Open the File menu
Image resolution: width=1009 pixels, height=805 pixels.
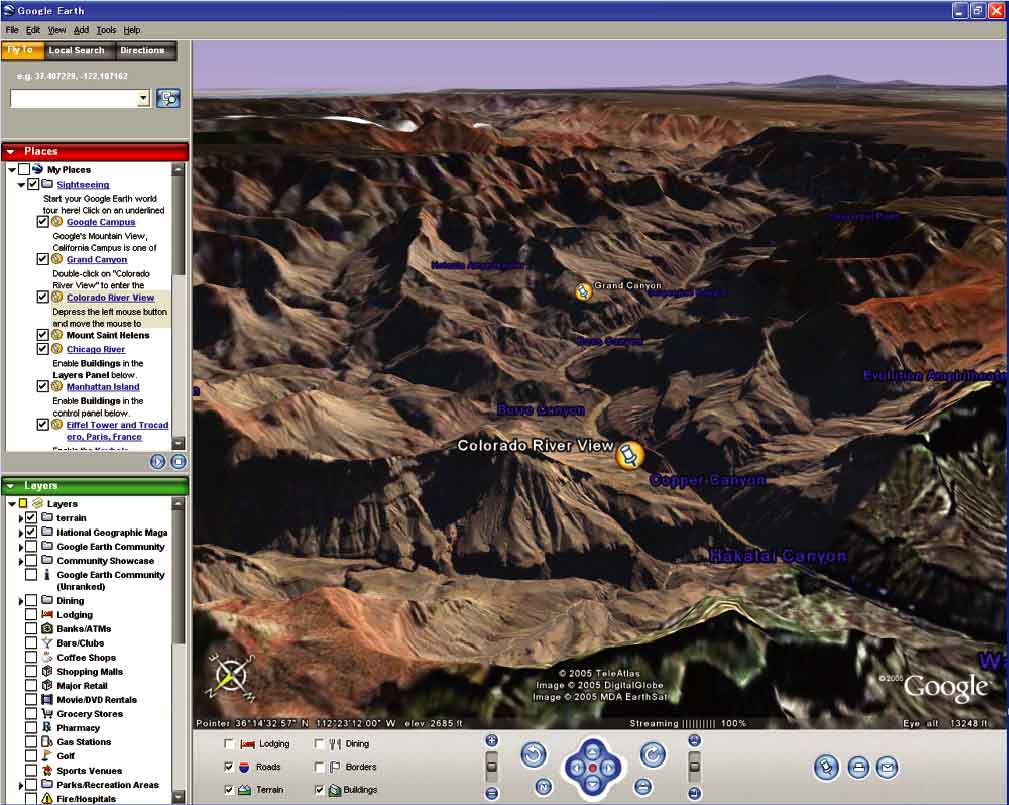12,30
